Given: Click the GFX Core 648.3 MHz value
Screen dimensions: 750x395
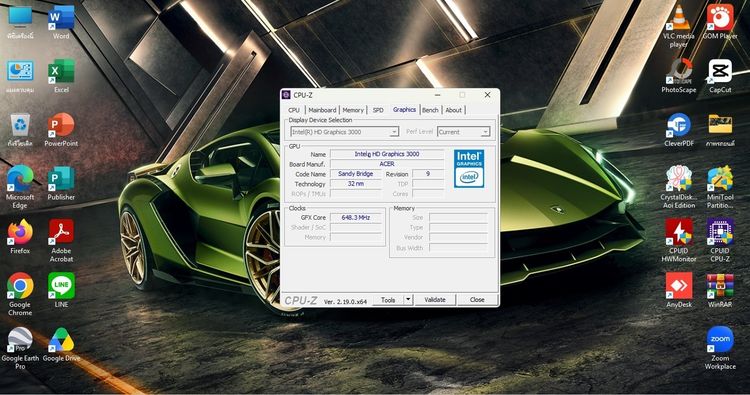Looking at the screenshot, I should 356,218.
